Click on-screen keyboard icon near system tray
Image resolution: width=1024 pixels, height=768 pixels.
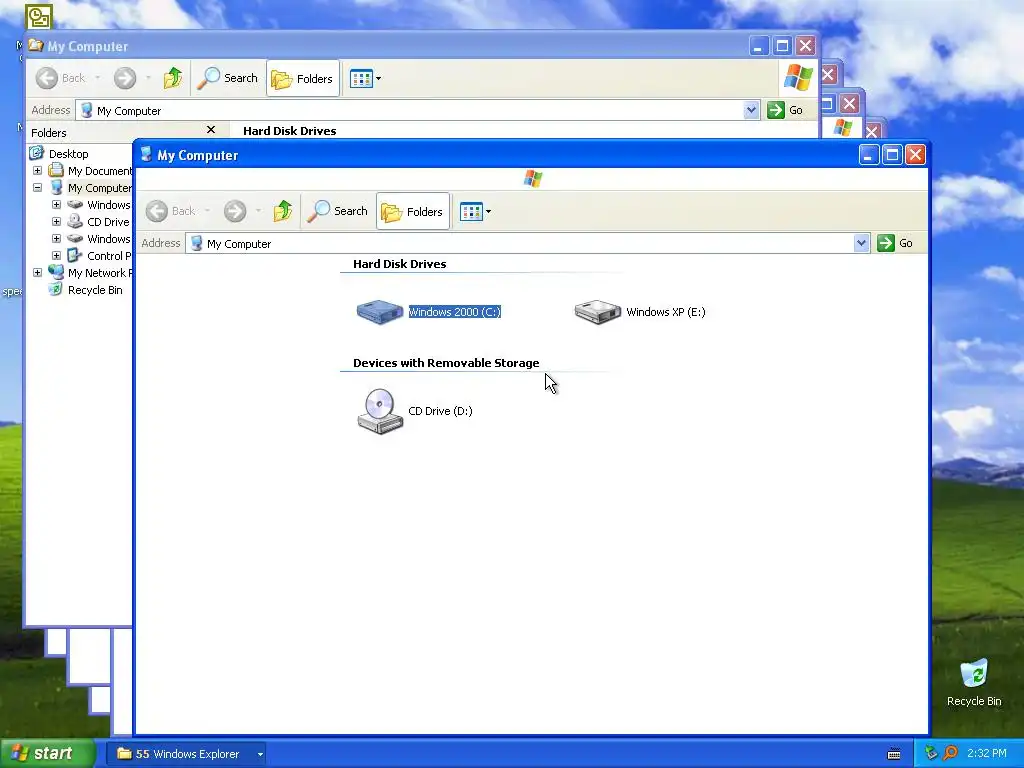894,754
